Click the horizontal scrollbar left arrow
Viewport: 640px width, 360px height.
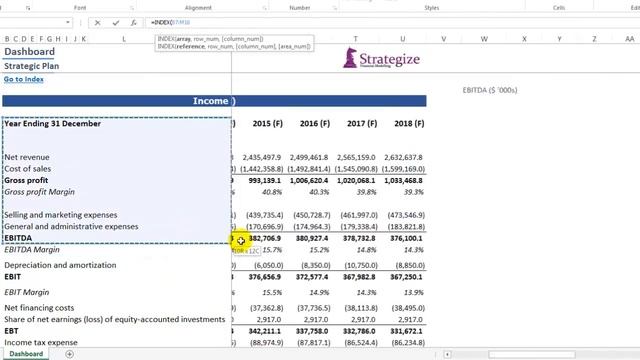click(447, 354)
